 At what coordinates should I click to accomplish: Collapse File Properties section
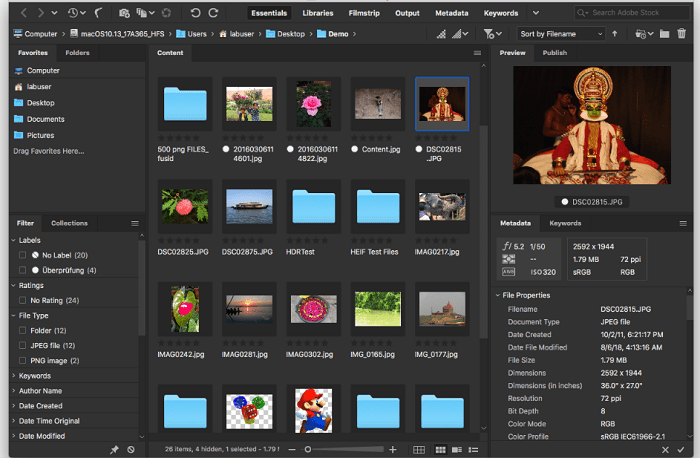tap(497, 295)
